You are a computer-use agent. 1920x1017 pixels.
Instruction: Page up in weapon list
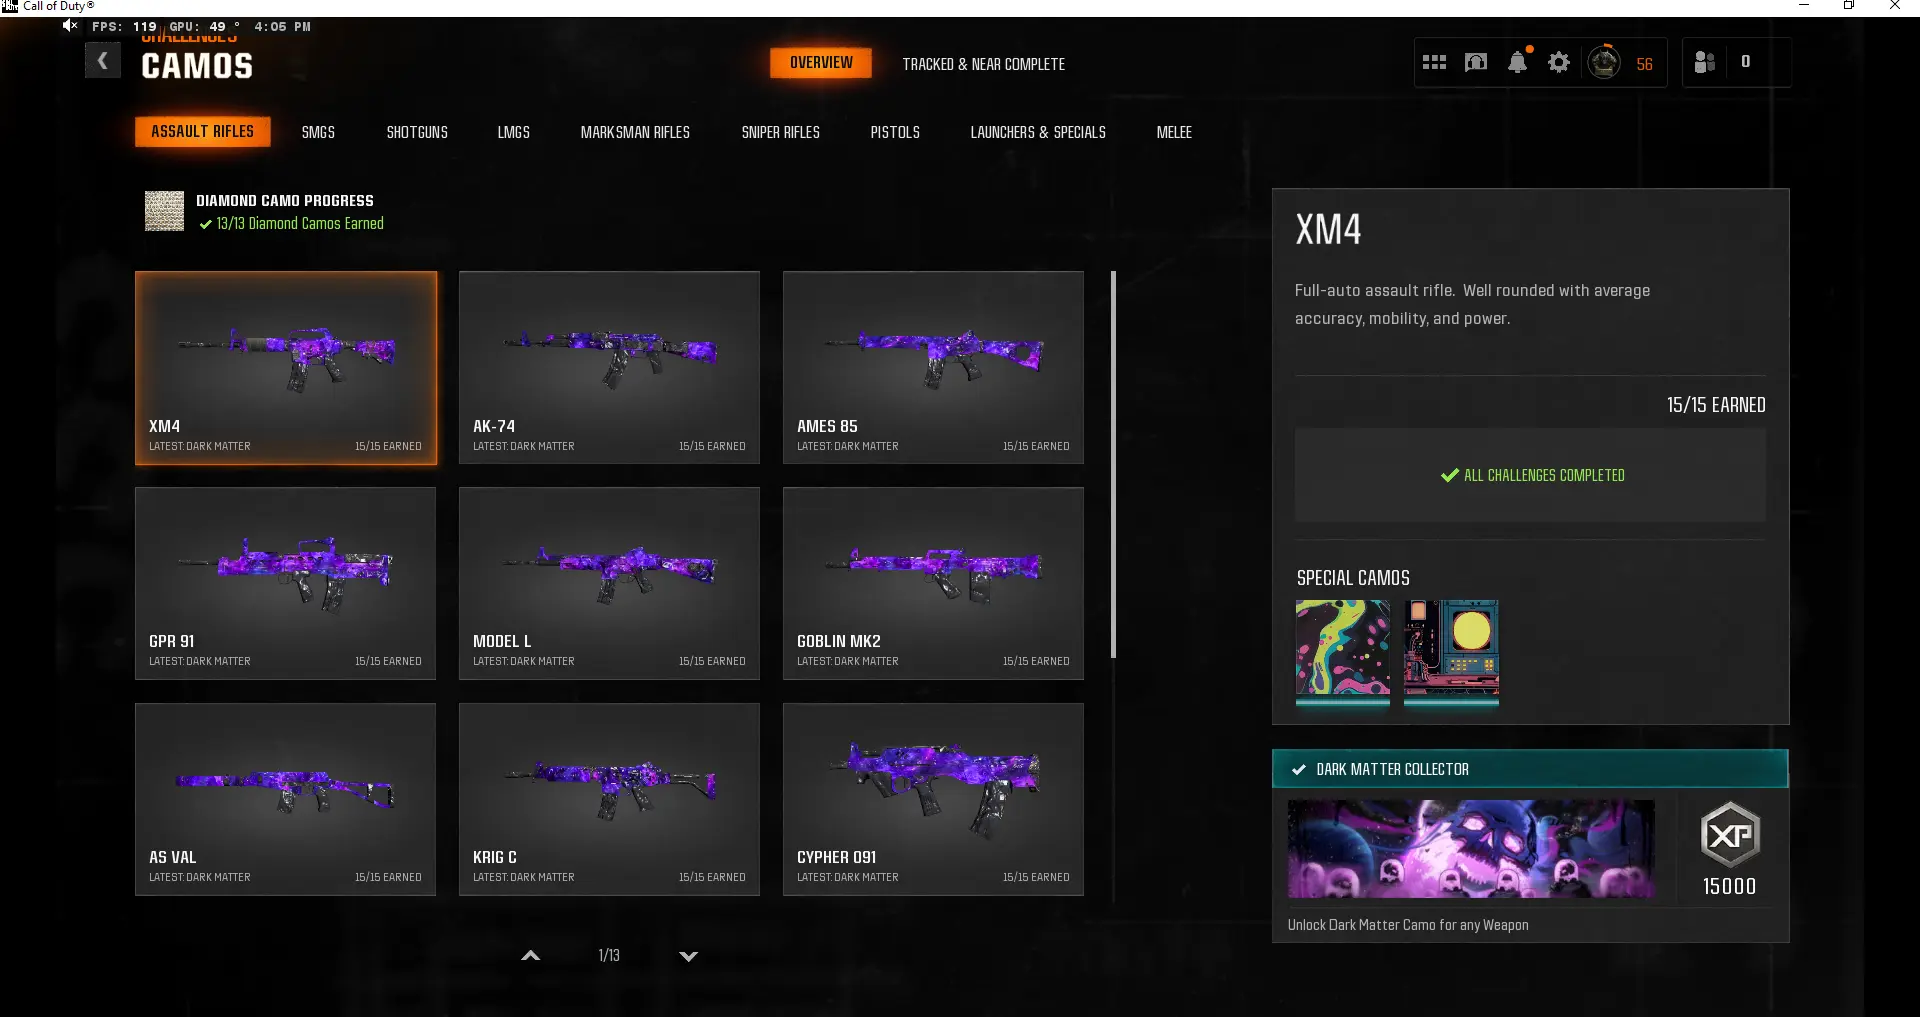point(531,956)
